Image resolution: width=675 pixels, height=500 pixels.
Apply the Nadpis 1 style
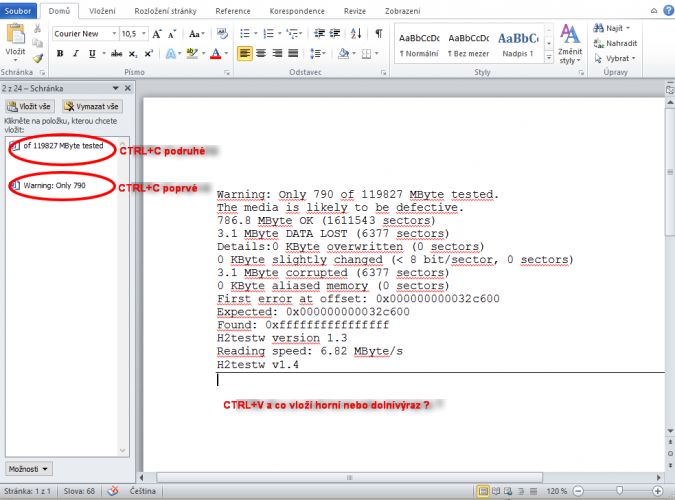point(518,45)
